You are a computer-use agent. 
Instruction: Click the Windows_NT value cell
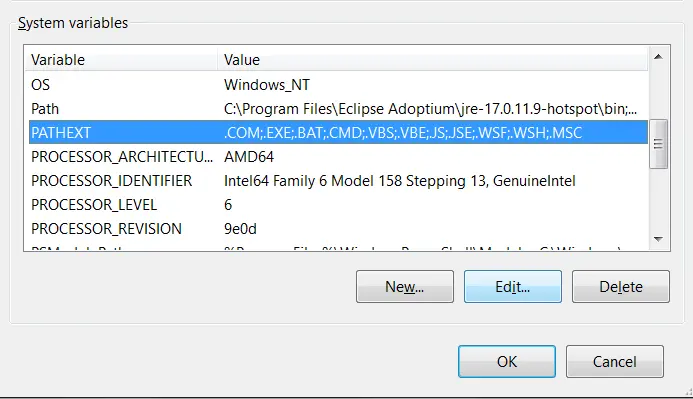[x=267, y=84]
